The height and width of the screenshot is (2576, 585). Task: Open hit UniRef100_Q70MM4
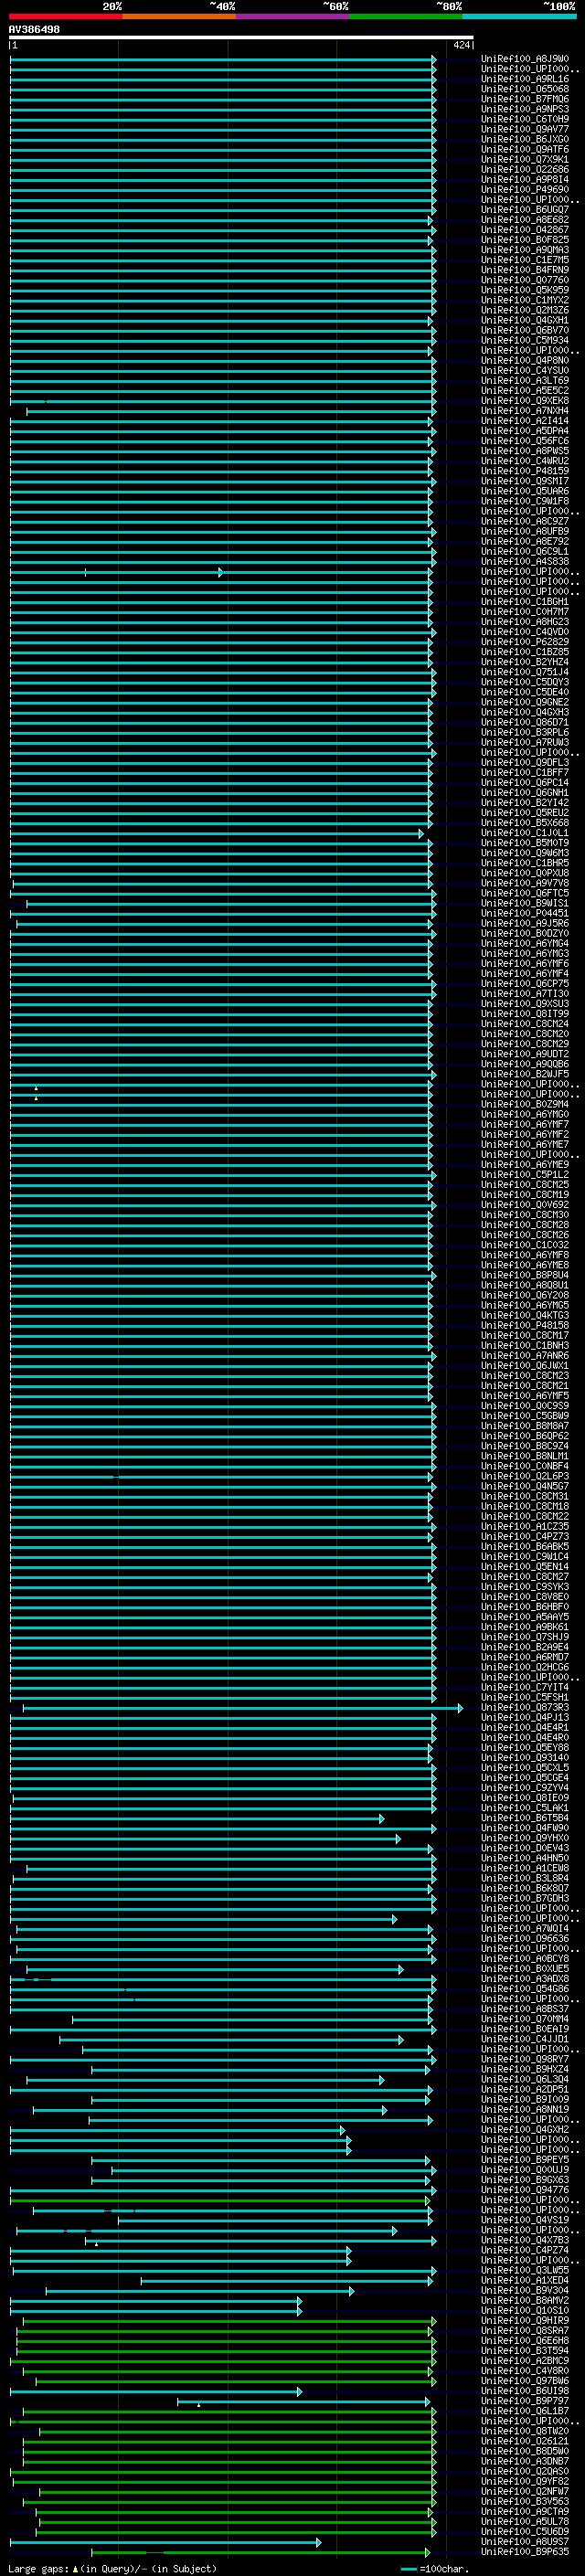(525, 2019)
